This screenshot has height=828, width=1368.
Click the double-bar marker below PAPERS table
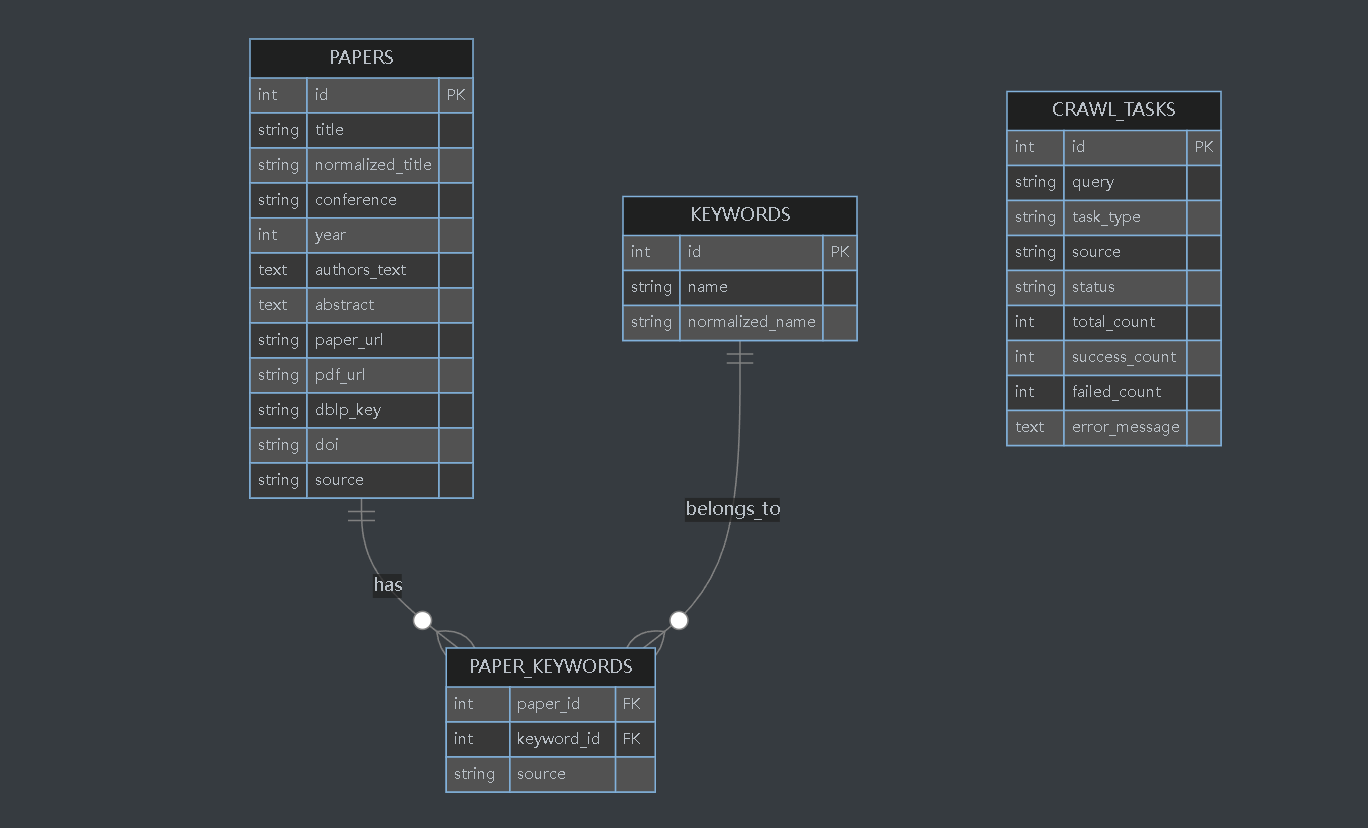361,514
